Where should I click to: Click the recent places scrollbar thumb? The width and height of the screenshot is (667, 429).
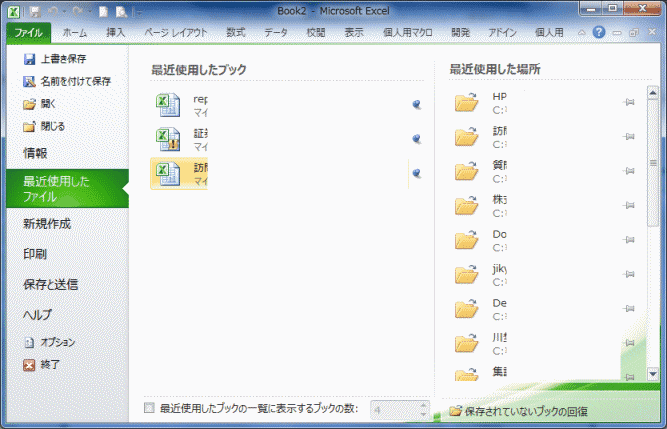point(653,163)
